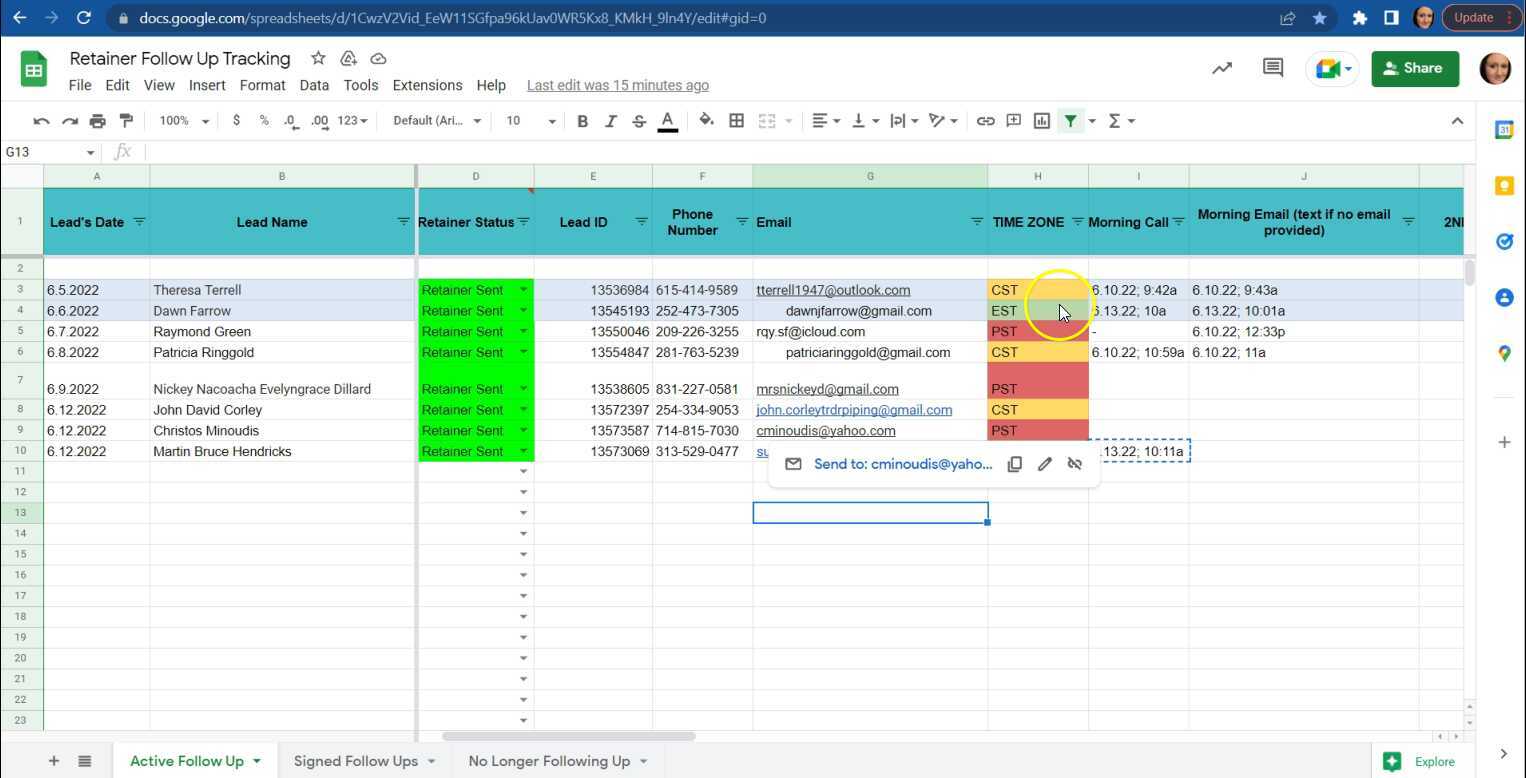Open comment history icon

pos(1272,68)
